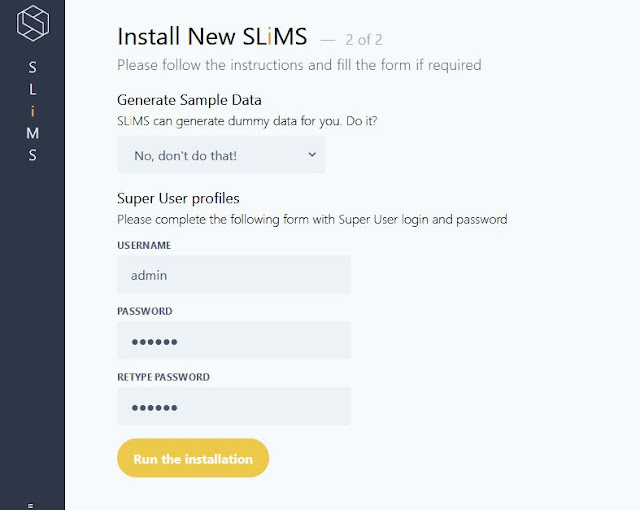Click the SLiMS cube logo icon

[x=33, y=23]
